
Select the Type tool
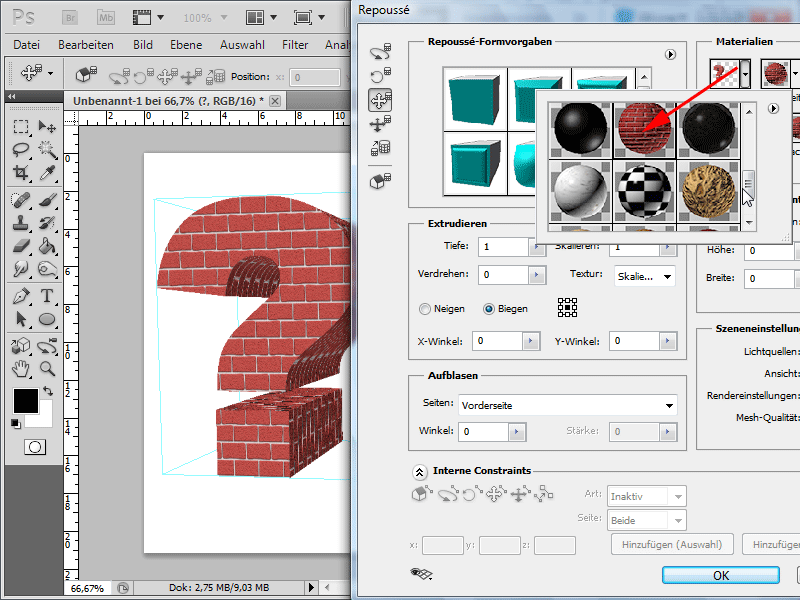[x=47, y=296]
